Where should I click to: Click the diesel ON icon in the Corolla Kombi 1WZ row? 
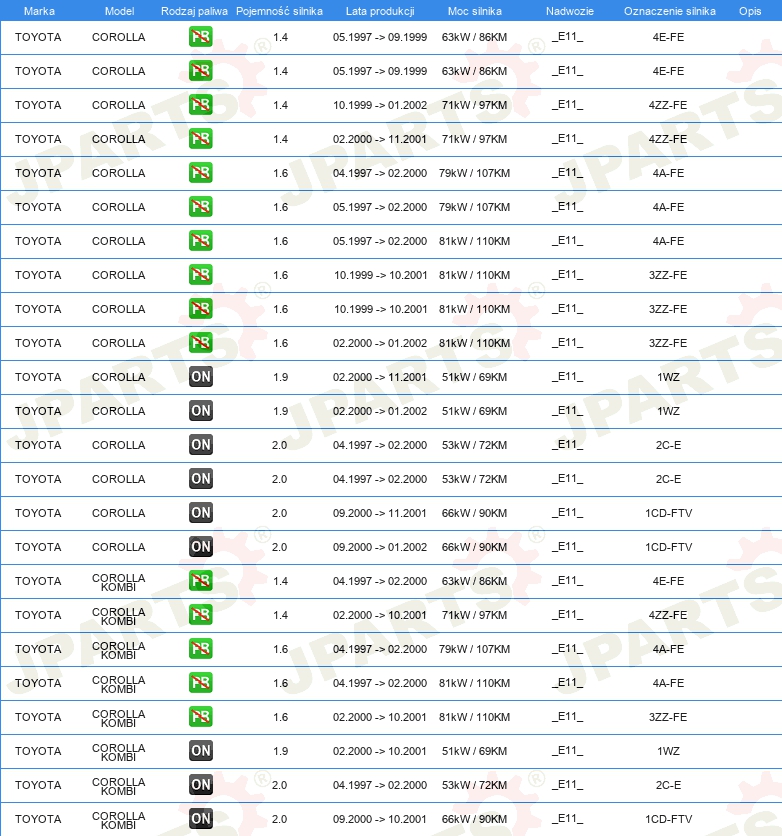200,751
